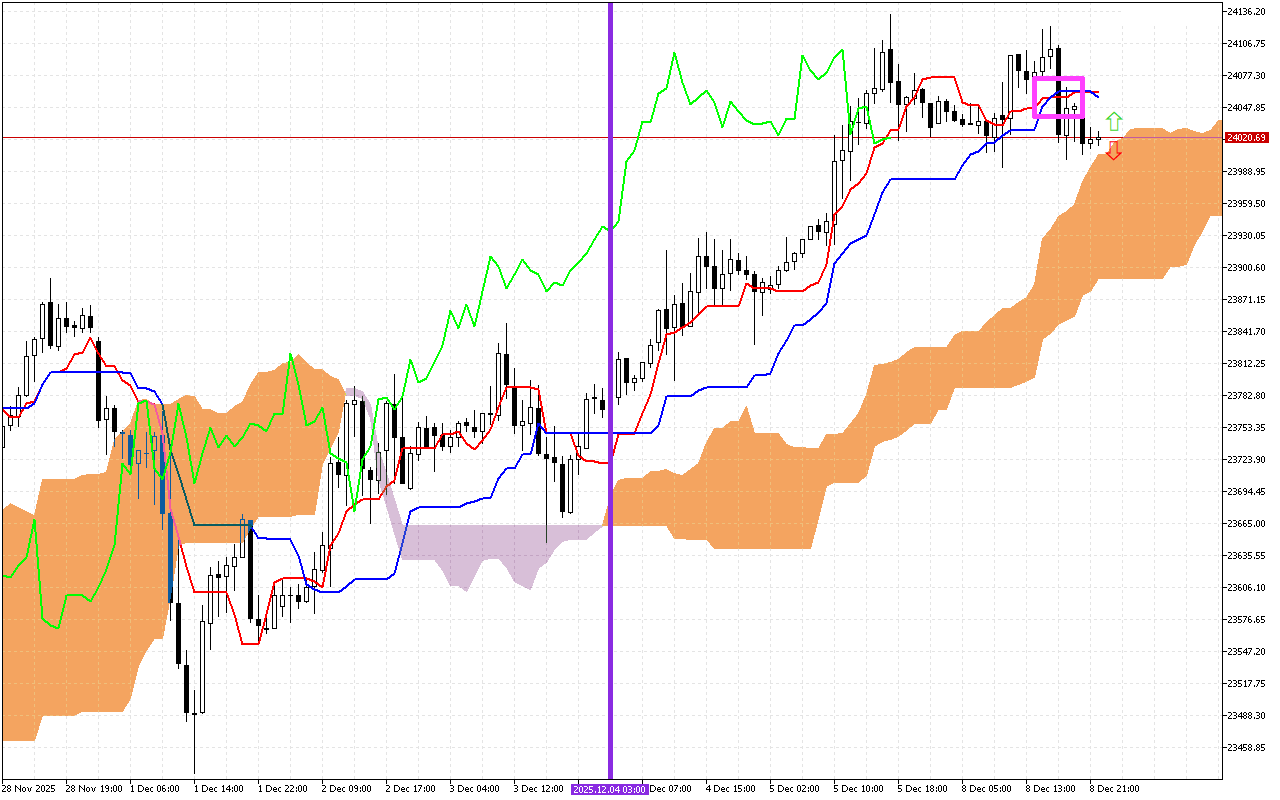Click the 23900.60 price axis label
The width and height of the screenshot is (1280, 800).
[1247, 268]
